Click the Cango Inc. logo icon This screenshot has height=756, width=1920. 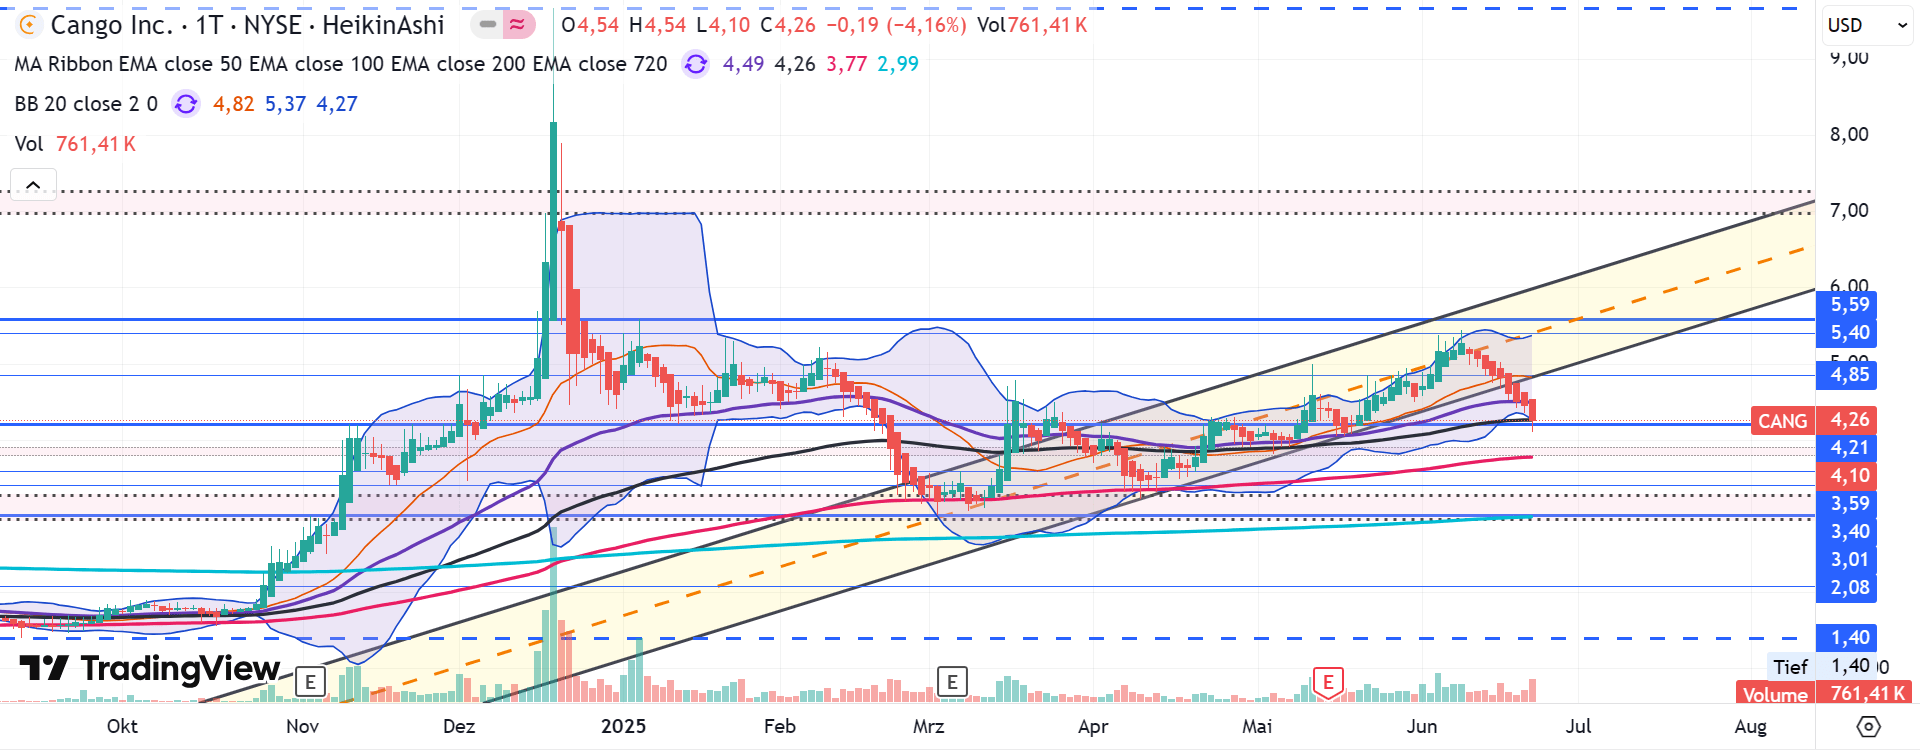(x=29, y=25)
